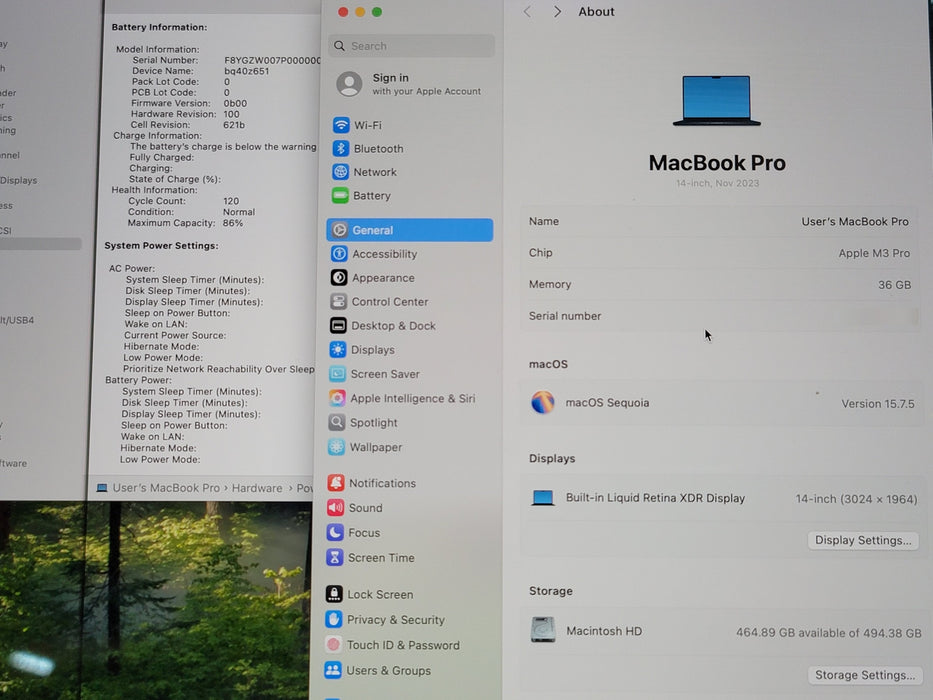The width and height of the screenshot is (933, 700).
Task: Click Hardware in System Information path bar
Action: (257, 488)
